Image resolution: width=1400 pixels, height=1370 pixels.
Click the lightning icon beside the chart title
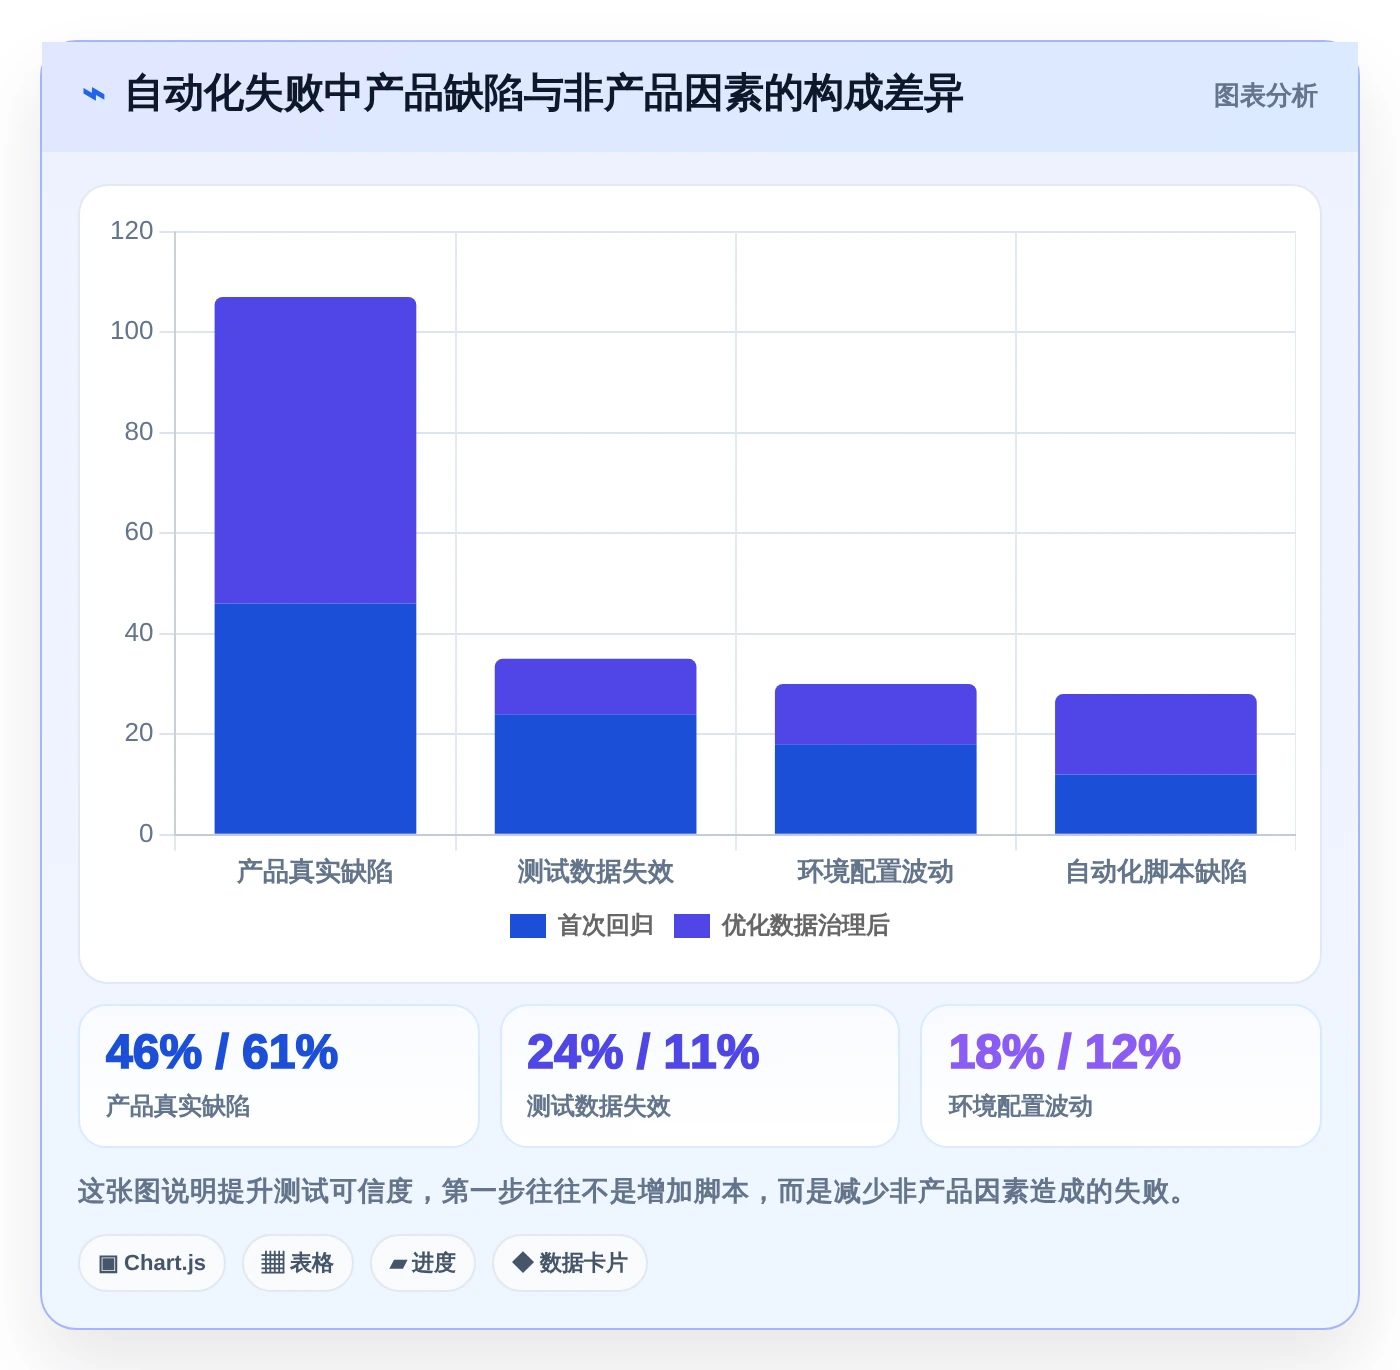(94, 95)
